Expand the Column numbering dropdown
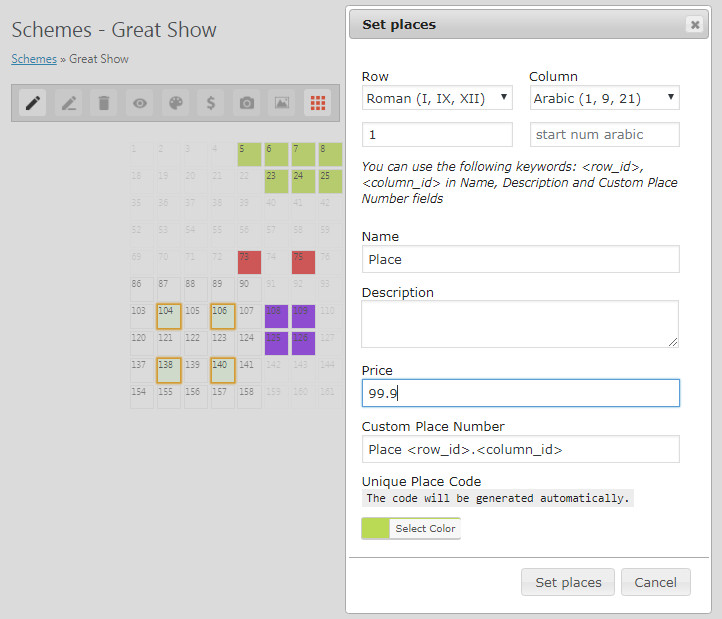Viewport: 722px width, 619px height. (604, 98)
